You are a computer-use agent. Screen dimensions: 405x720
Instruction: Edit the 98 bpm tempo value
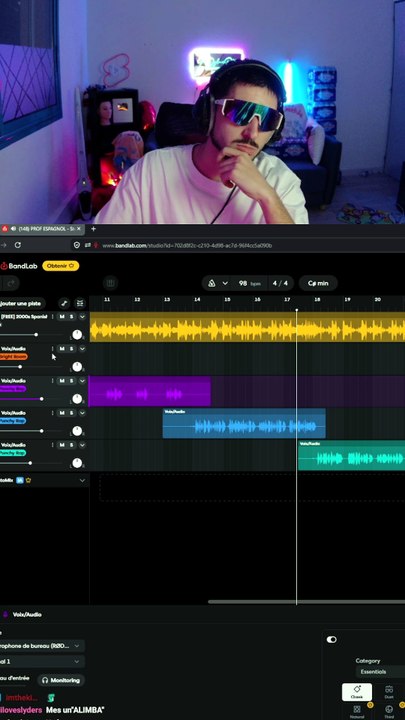(249, 283)
